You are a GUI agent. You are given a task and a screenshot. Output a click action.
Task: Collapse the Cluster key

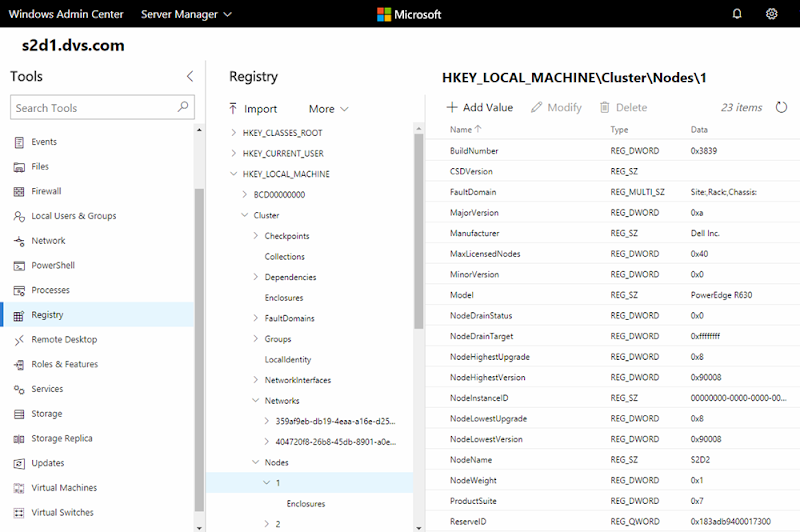244,215
